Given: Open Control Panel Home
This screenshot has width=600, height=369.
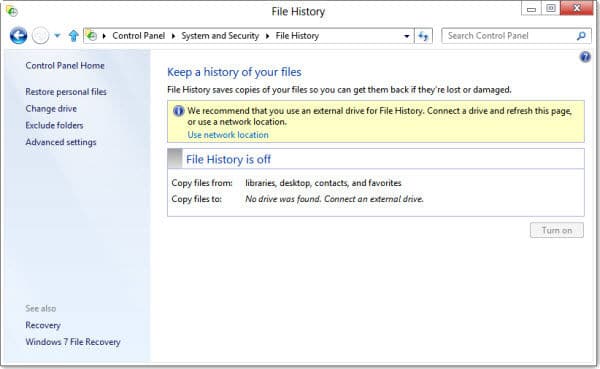Looking at the screenshot, I should 65,65.
